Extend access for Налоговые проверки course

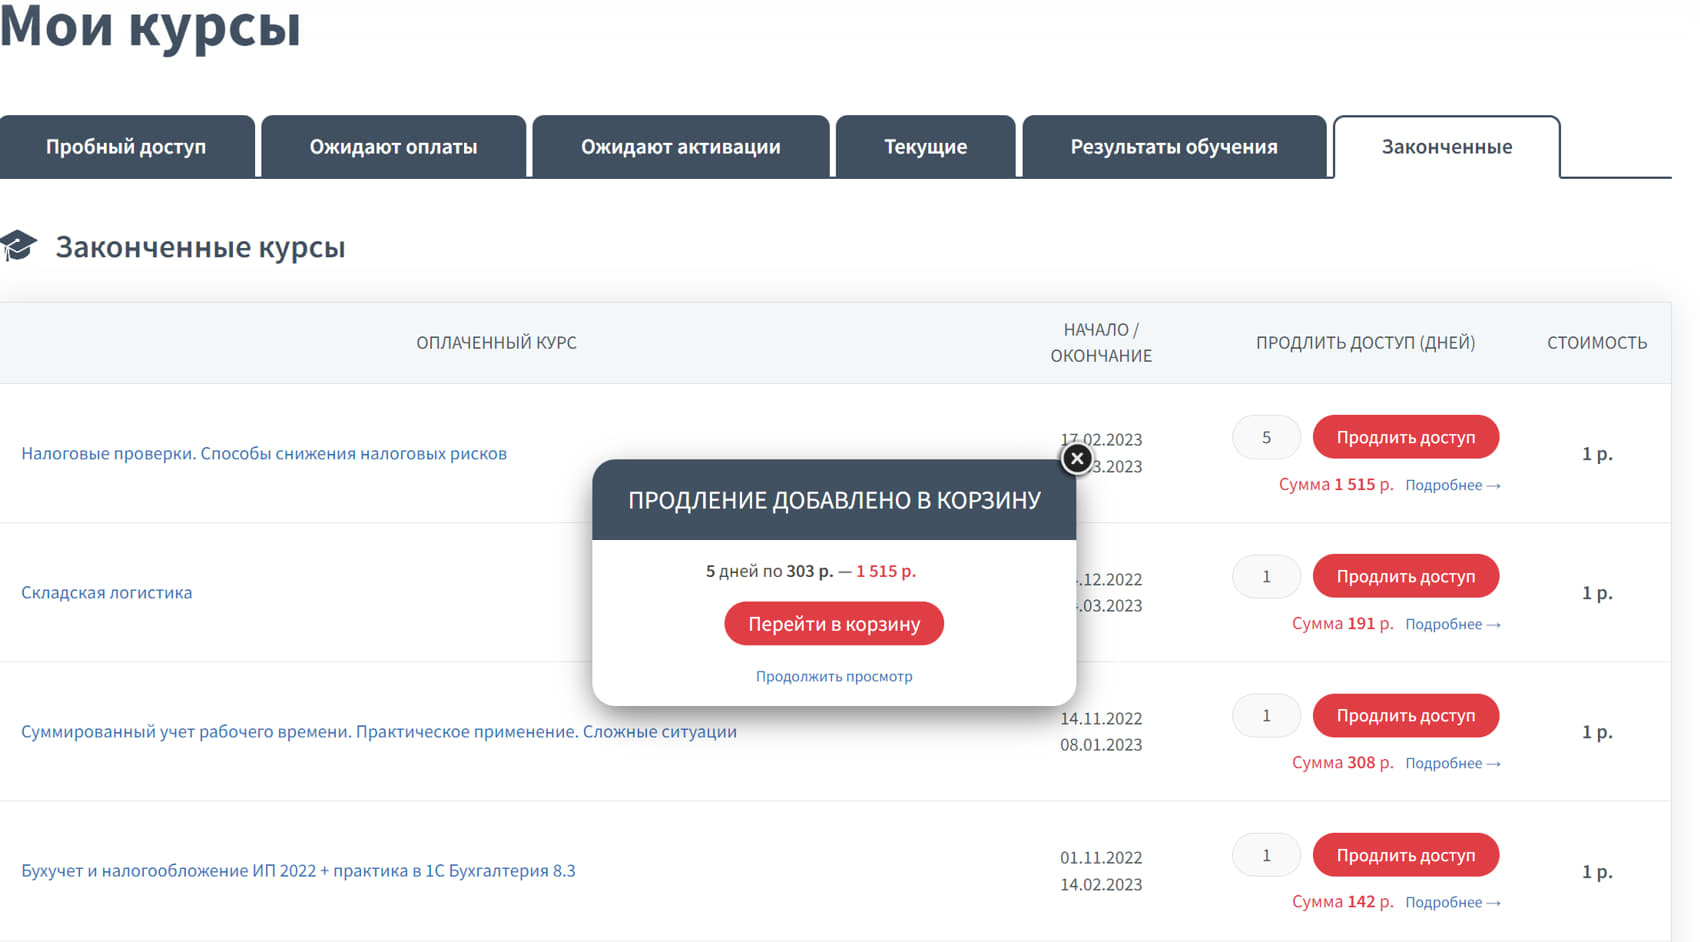pyautogui.click(x=1405, y=438)
